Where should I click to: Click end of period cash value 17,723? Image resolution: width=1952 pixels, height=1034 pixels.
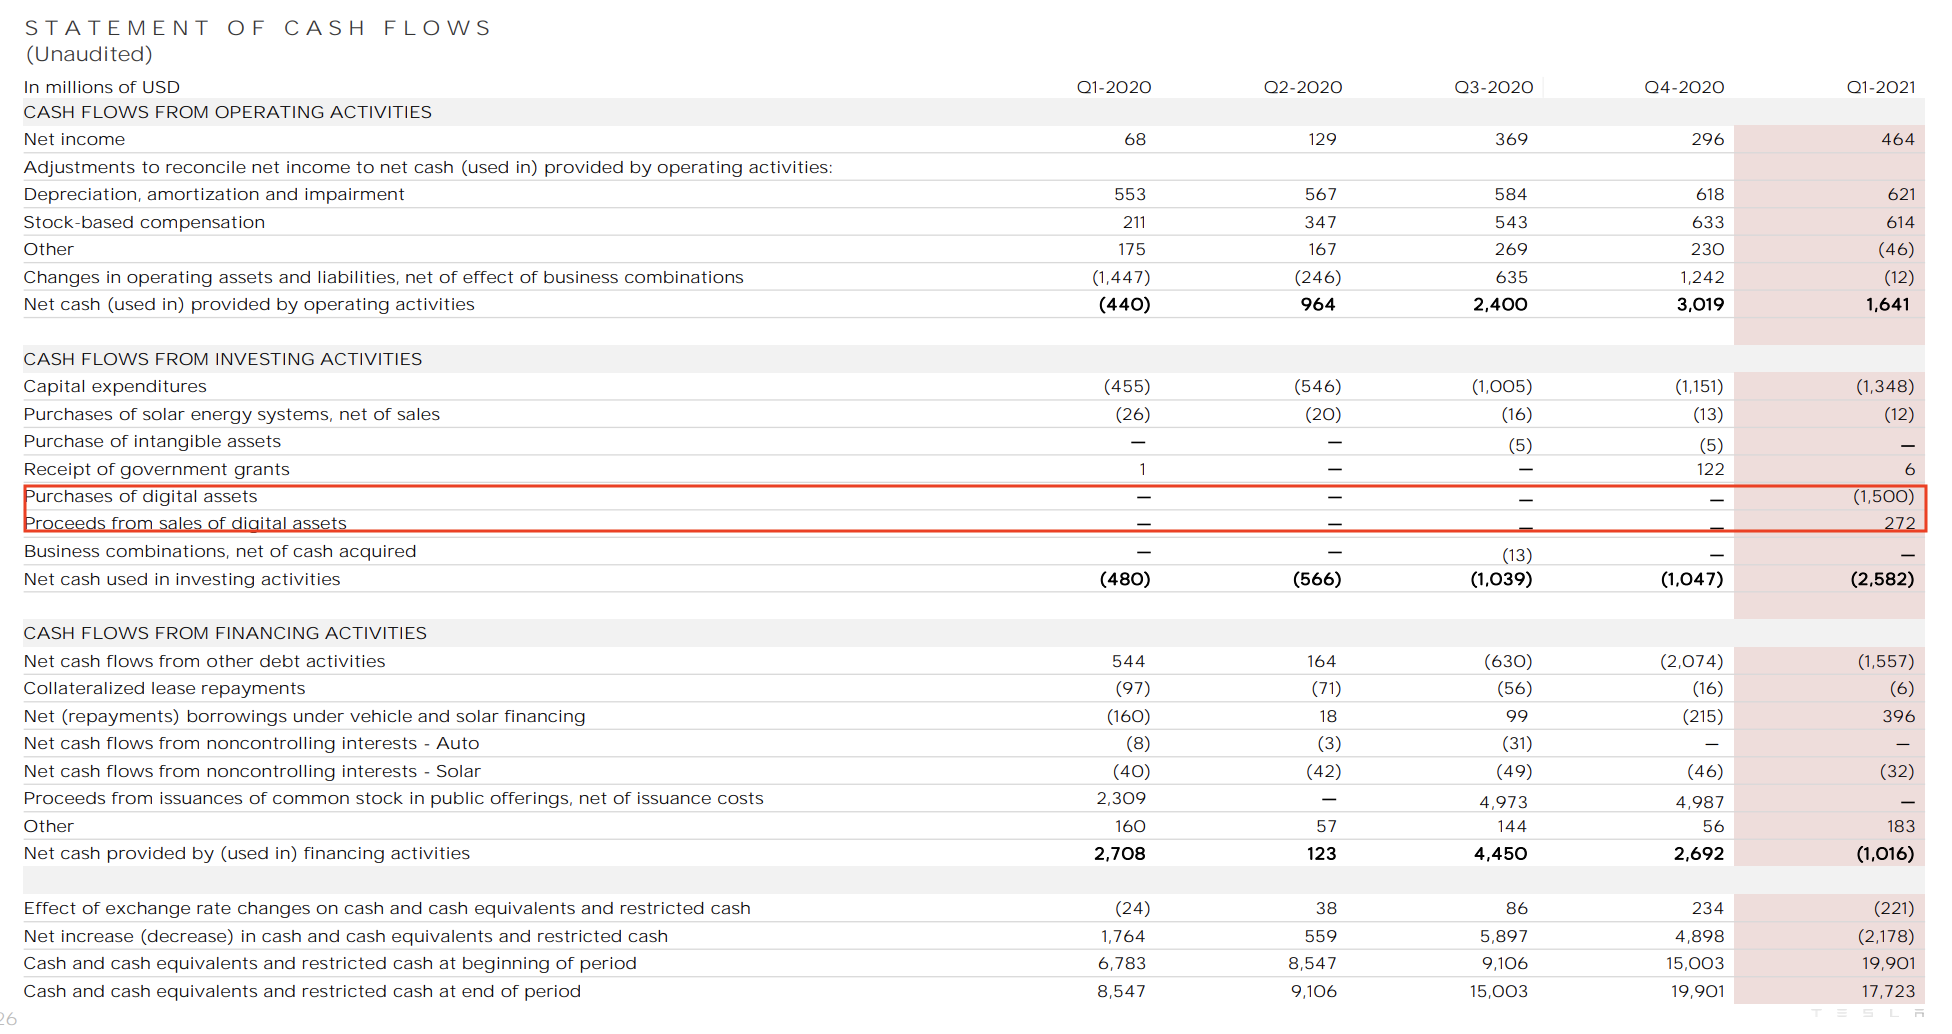click(x=1888, y=991)
